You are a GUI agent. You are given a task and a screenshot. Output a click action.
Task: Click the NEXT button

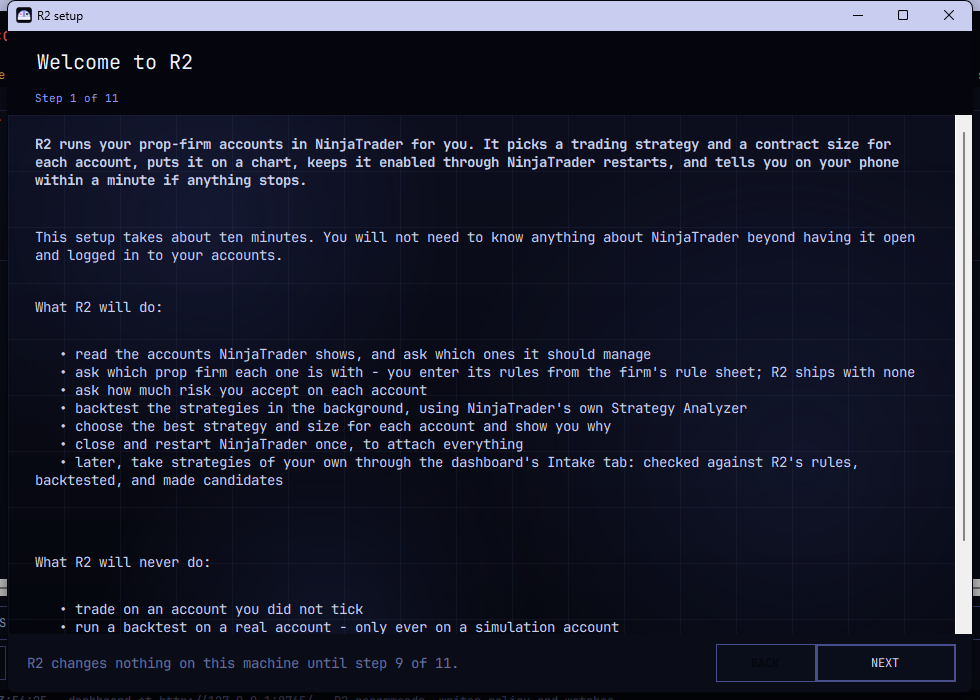(x=885, y=662)
